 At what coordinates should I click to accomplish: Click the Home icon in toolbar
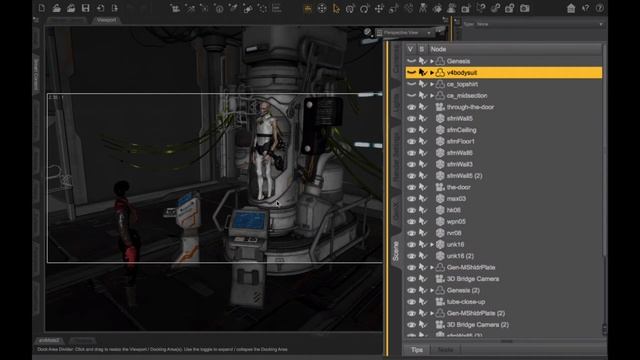(571, 8)
